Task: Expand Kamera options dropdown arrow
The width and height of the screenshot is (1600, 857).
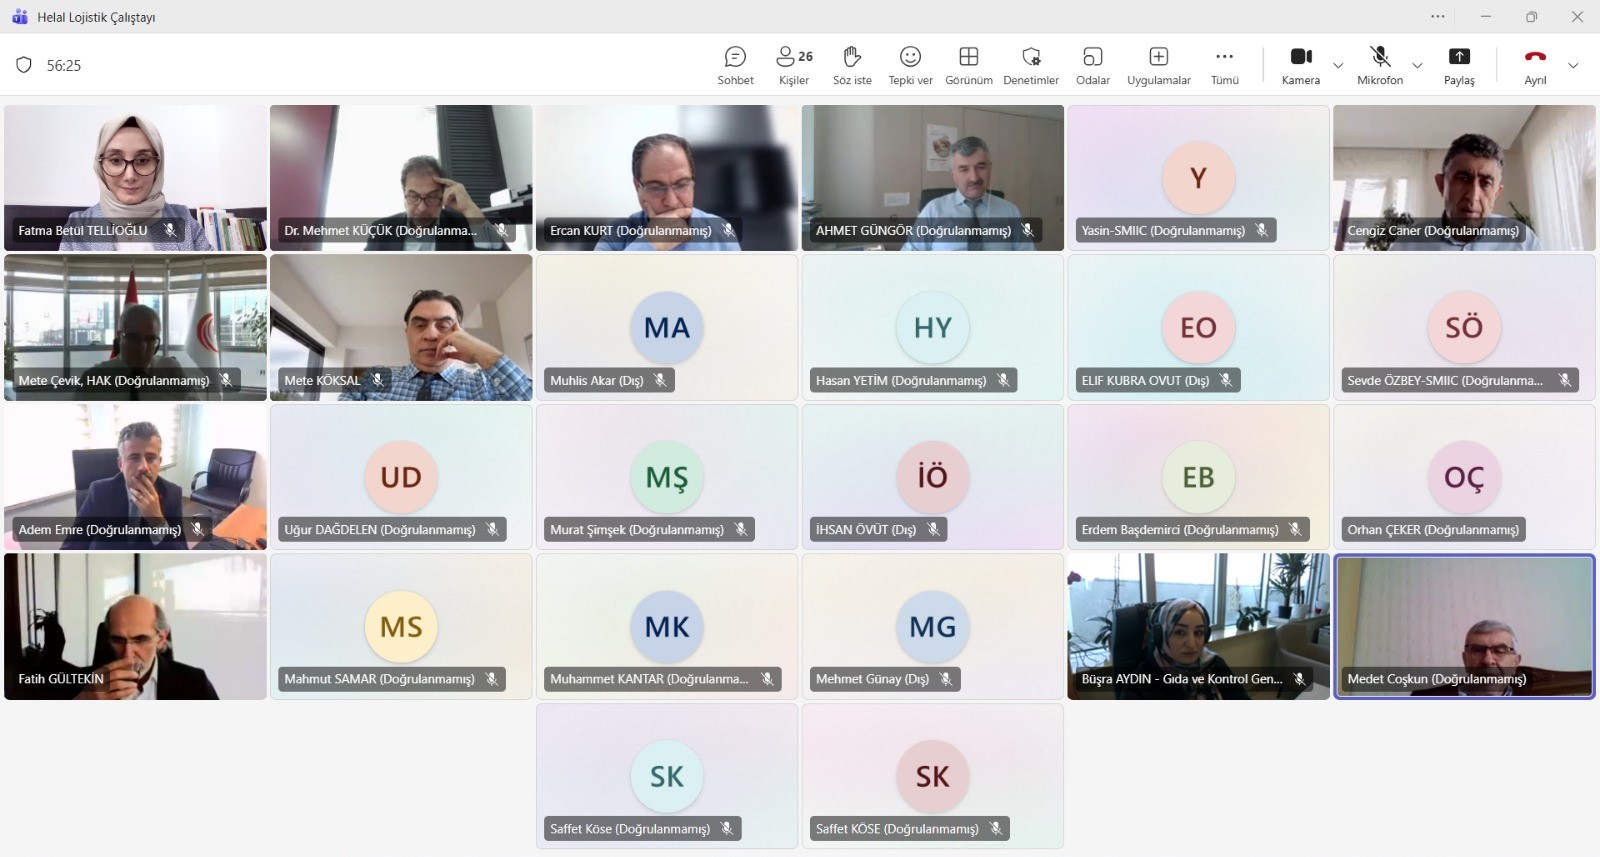Action: [x=1338, y=66]
